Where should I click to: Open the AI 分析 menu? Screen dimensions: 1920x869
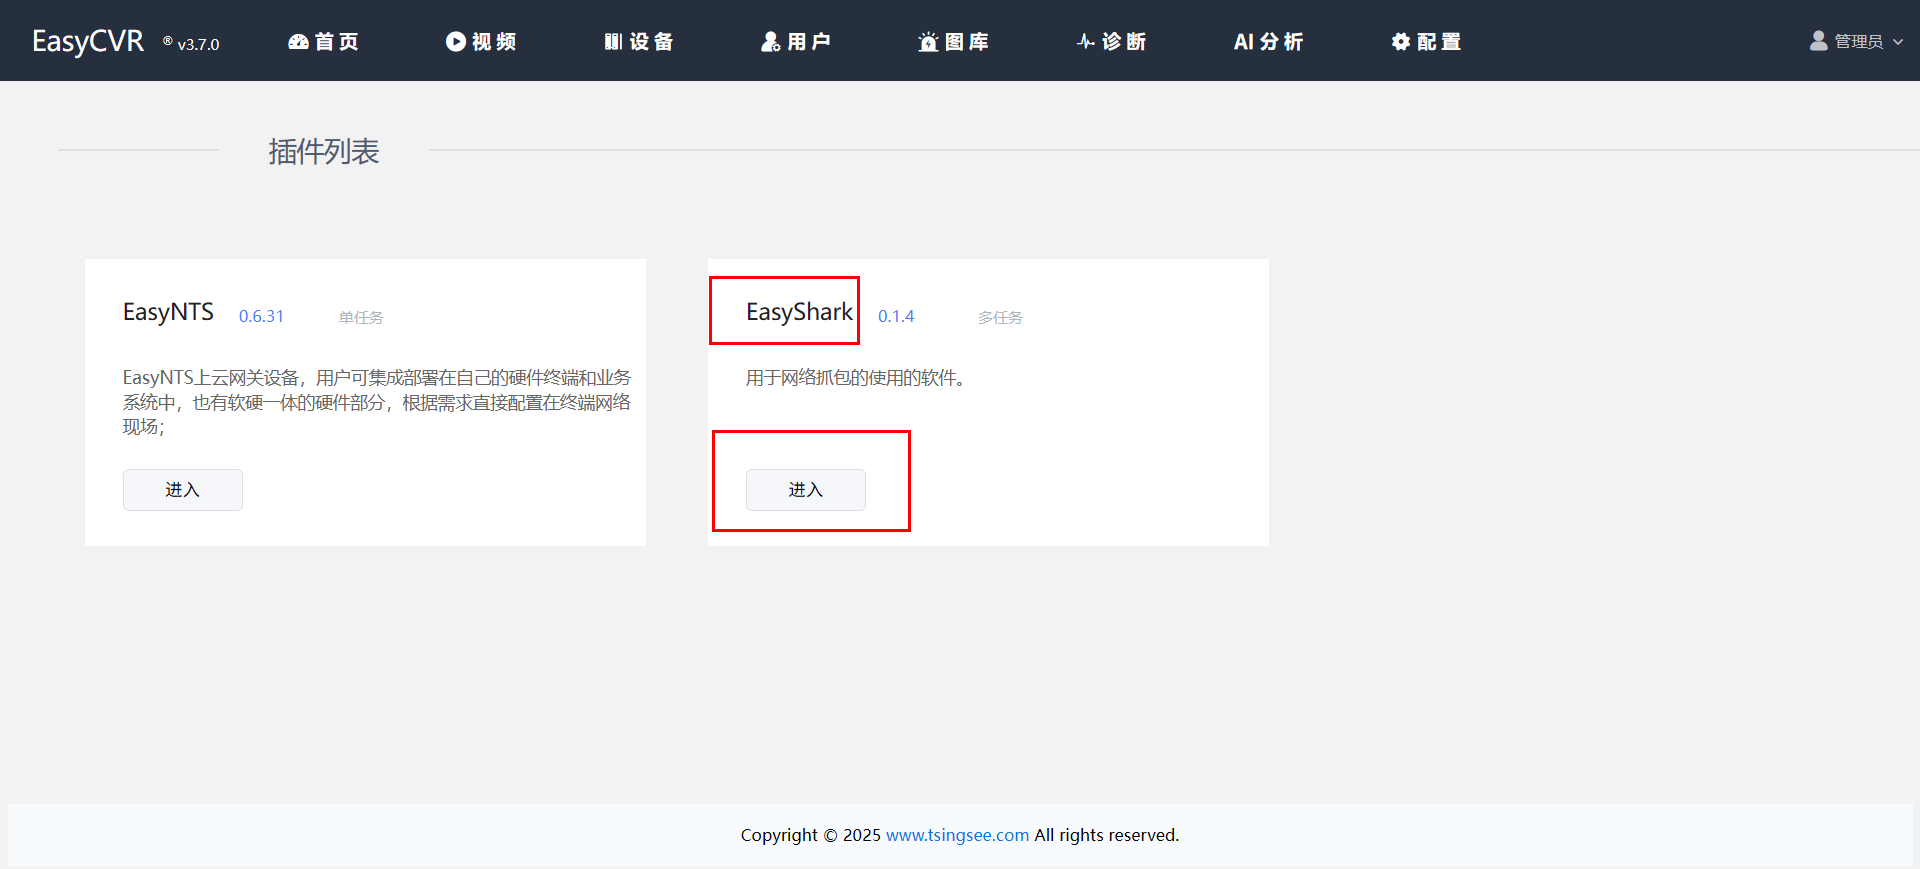[1268, 42]
